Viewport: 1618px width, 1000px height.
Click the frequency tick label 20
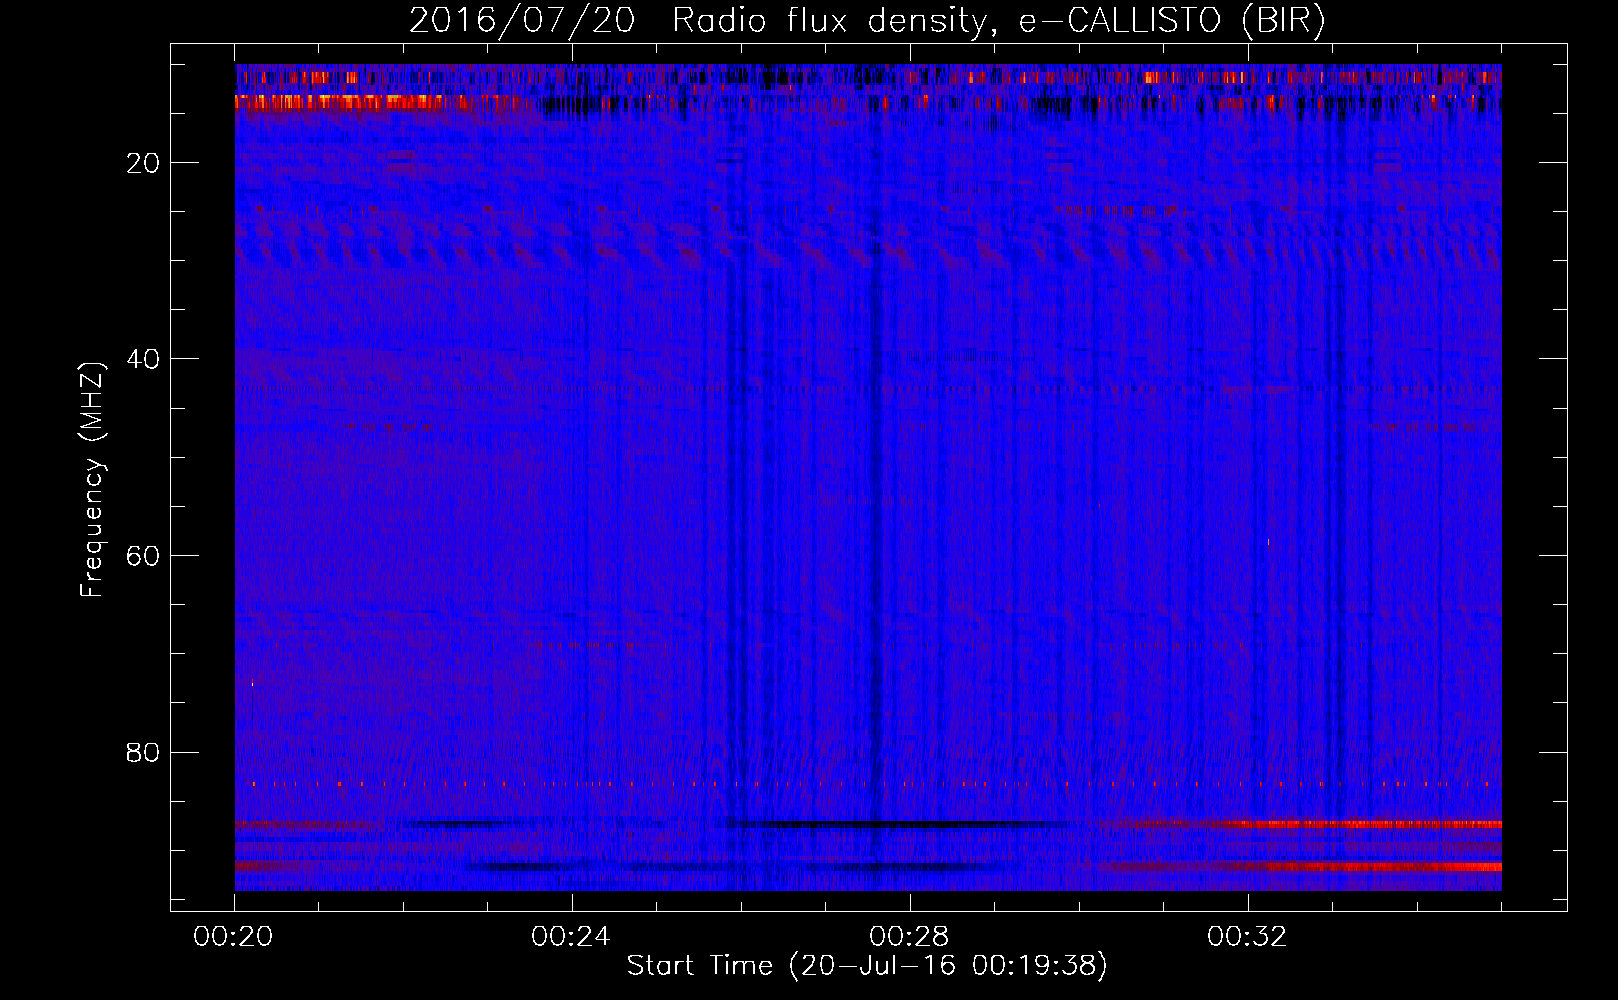(143, 163)
